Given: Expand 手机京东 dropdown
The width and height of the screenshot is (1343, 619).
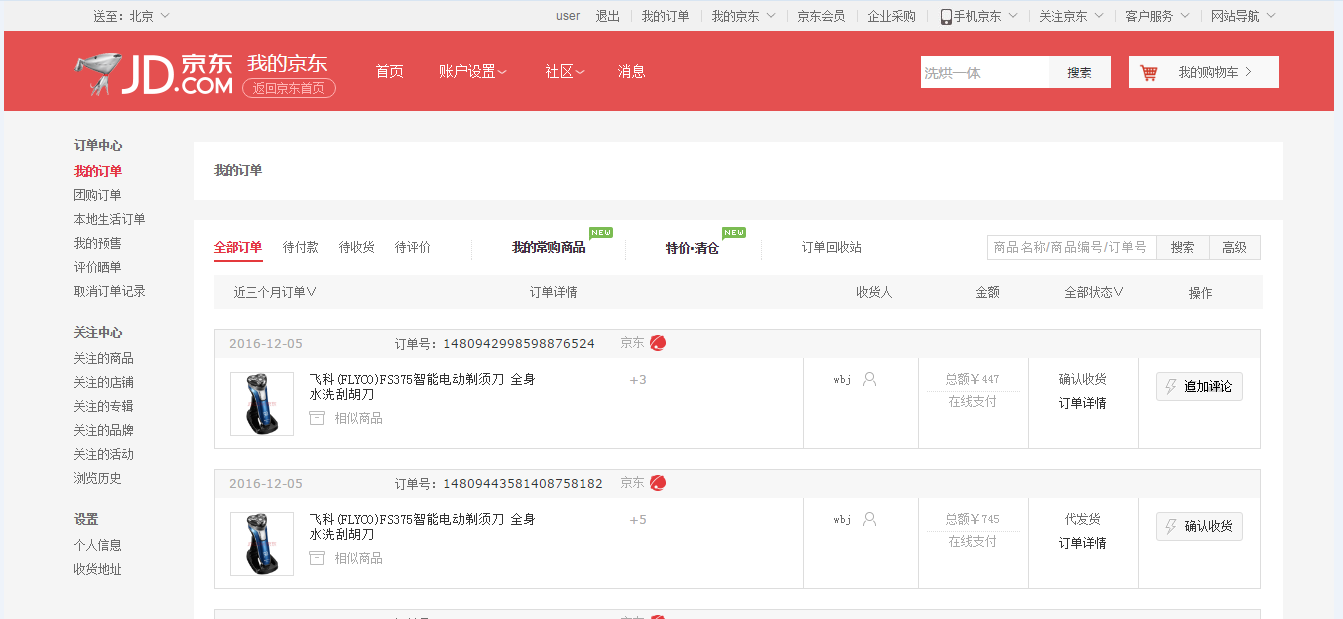Looking at the screenshot, I should [x=979, y=16].
